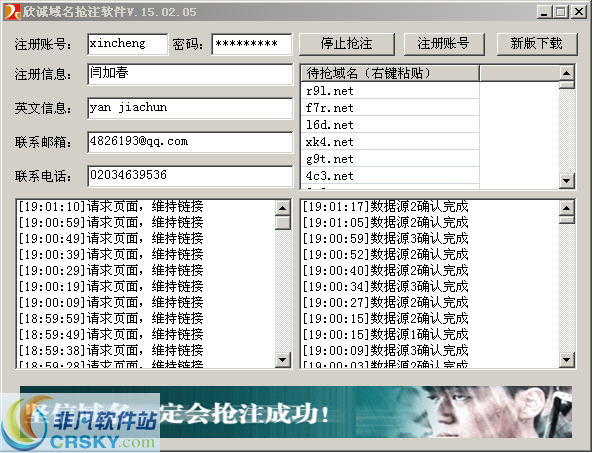Image resolution: width=592 pixels, height=453 pixels.
Task: Select domain row 4c3.net
Action: [390, 176]
